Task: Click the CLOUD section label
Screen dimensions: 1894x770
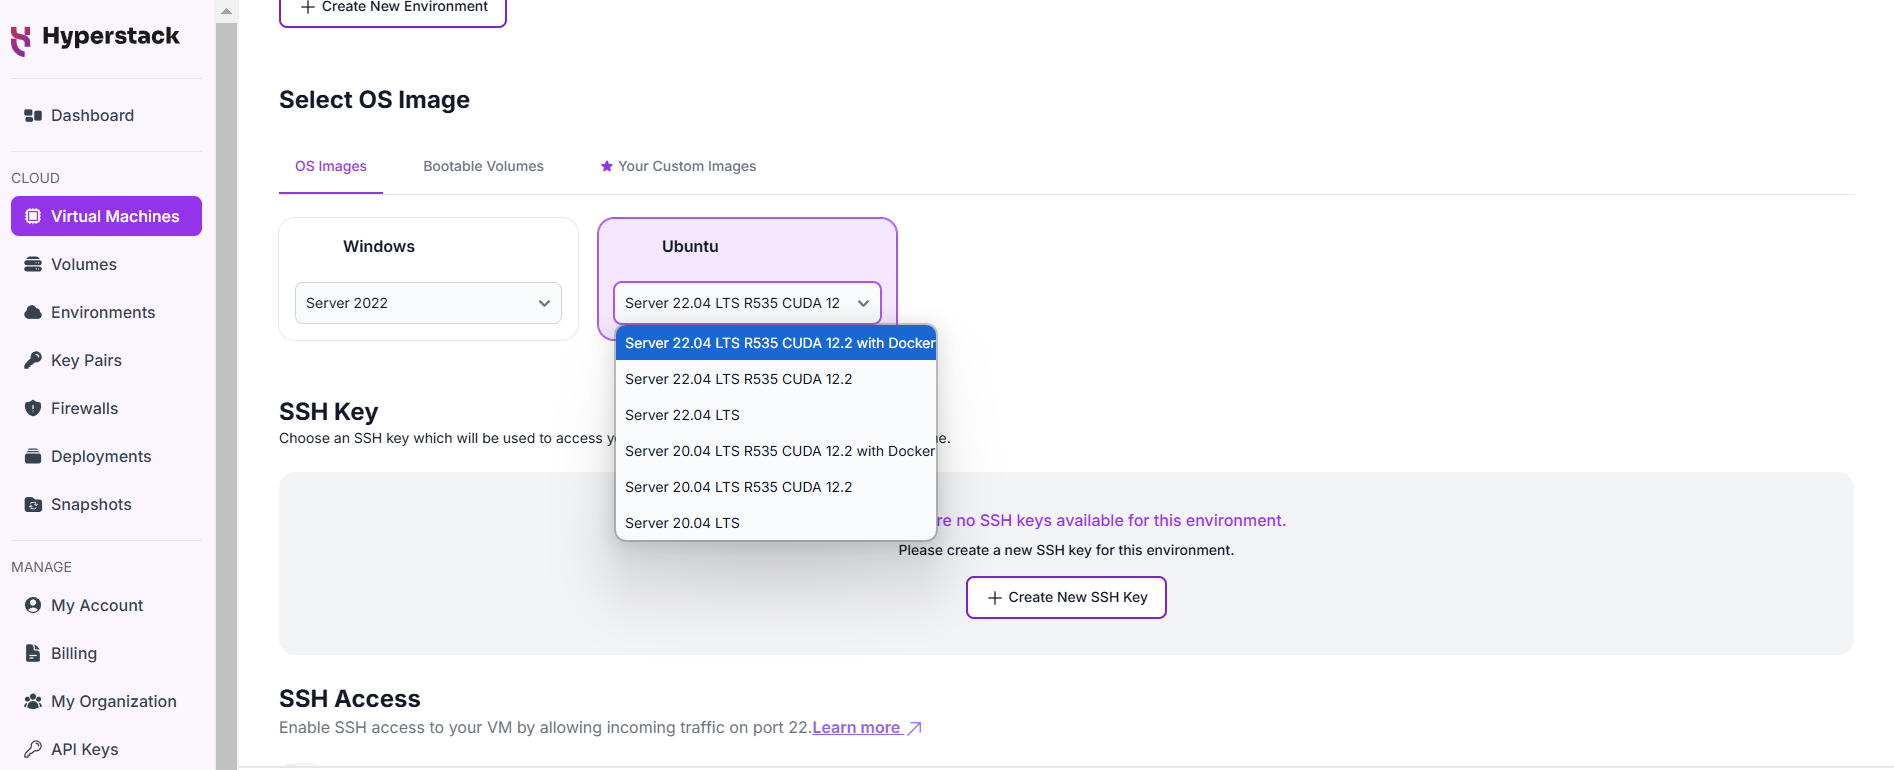Action: (x=36, y=178)
